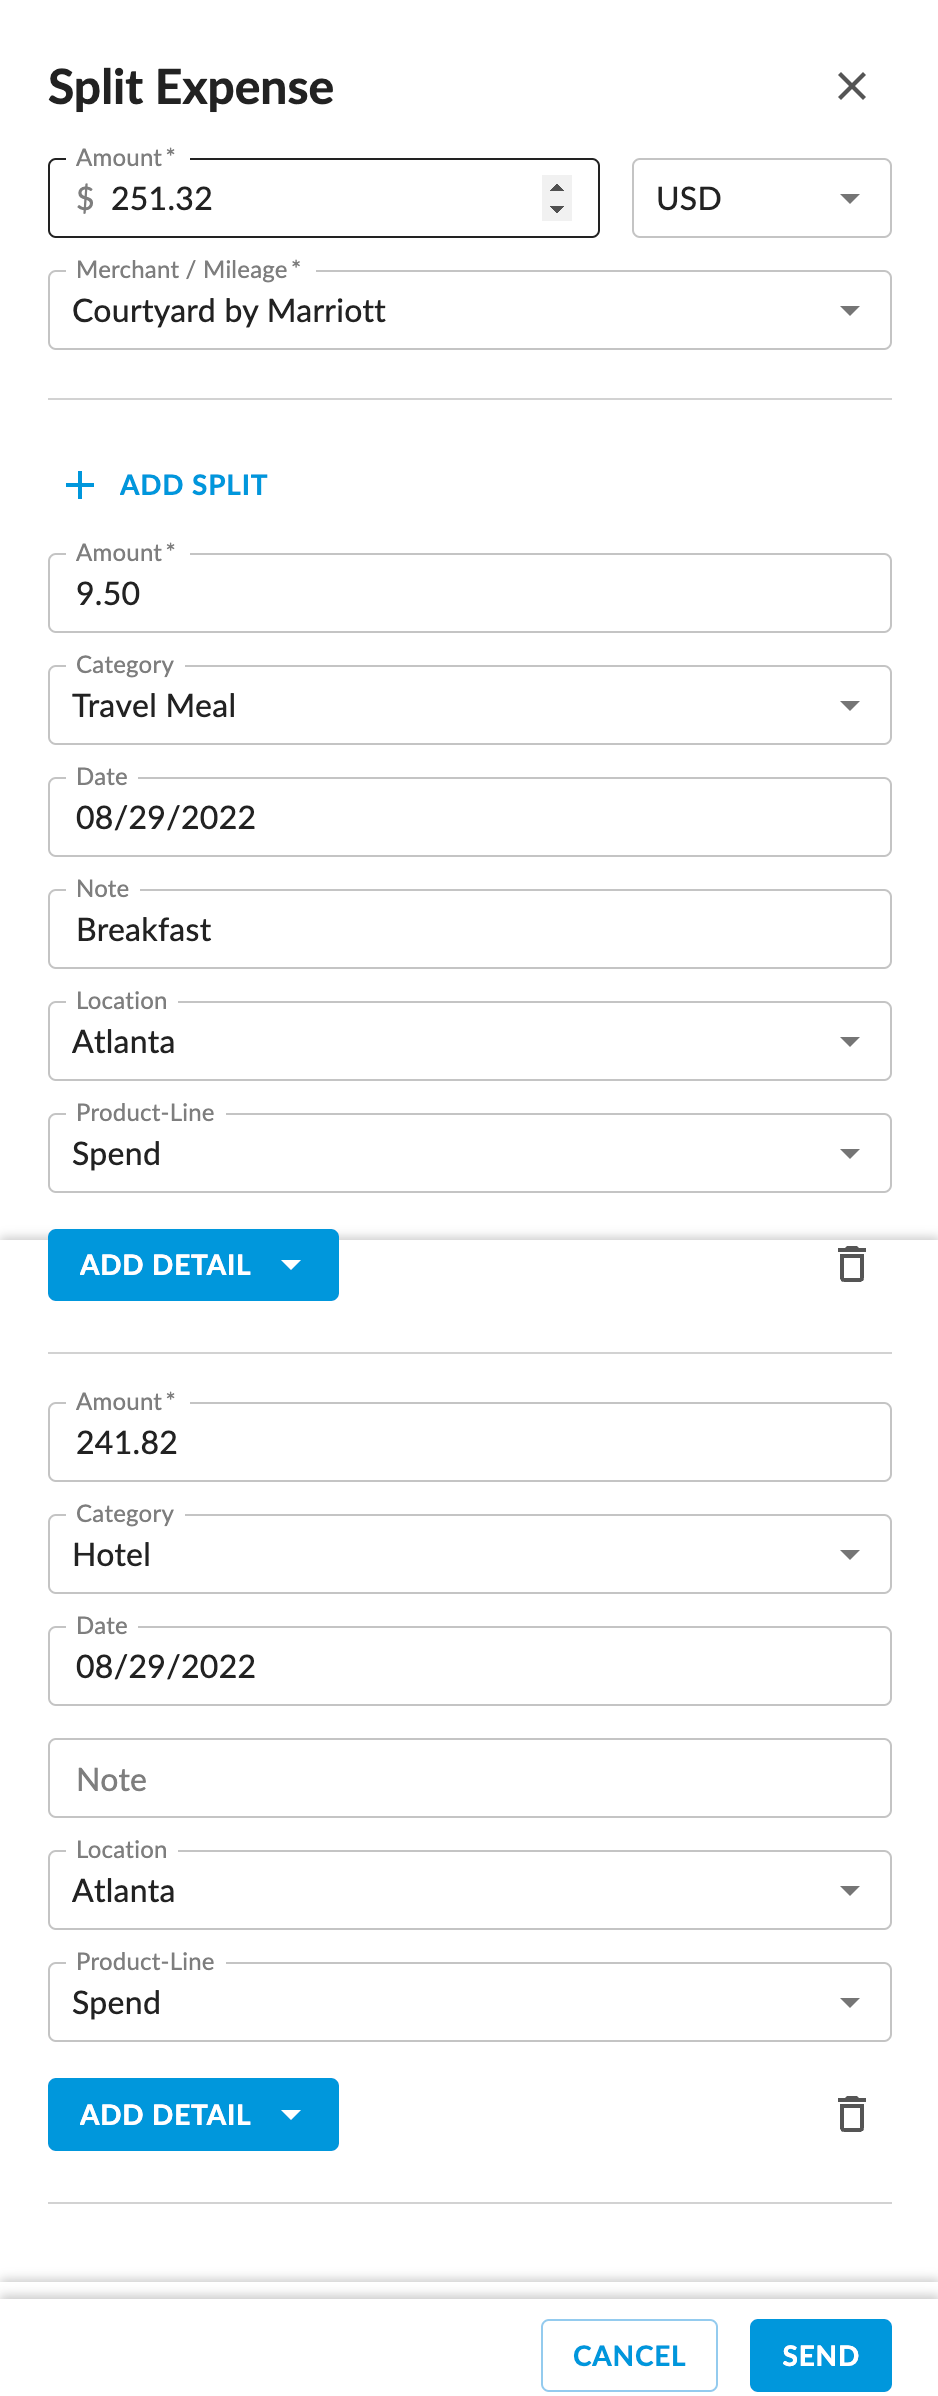The width and height of the screenshot is (938, 2396).
Task: Open the Spend product-line dropdown for Hotel split
Action: (x=848, y=2002)
